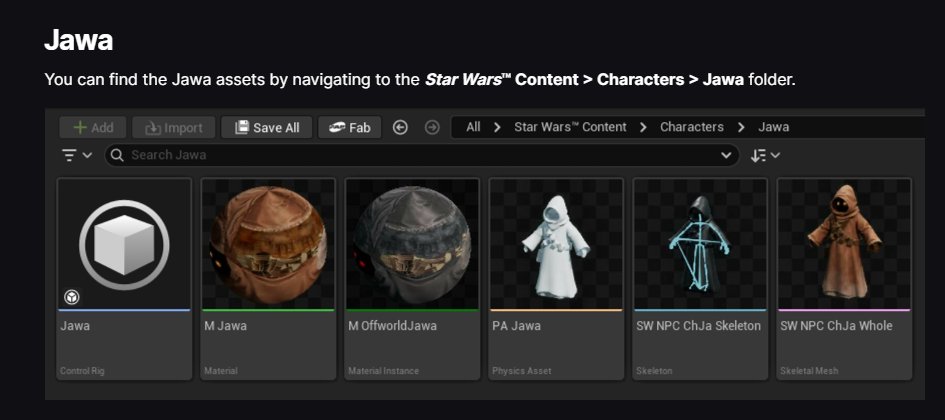Navigate to the Star Wars Content breadcrumb
Image resolution: width=945 pixels, height=420 pixels.
(x=570, y=127)
